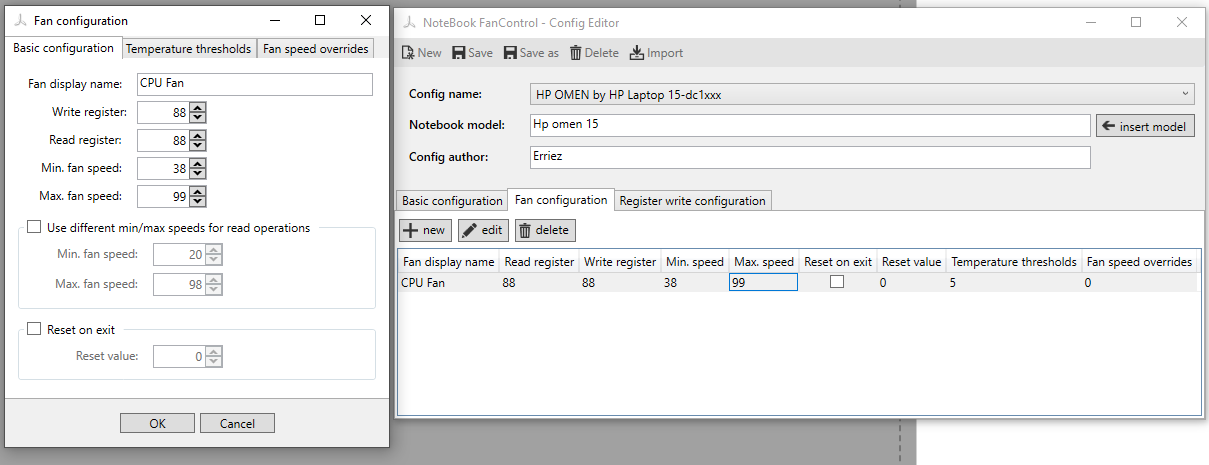Decrease the Read register value
The width and height of the screenshot is (1209, 465).
198,145
